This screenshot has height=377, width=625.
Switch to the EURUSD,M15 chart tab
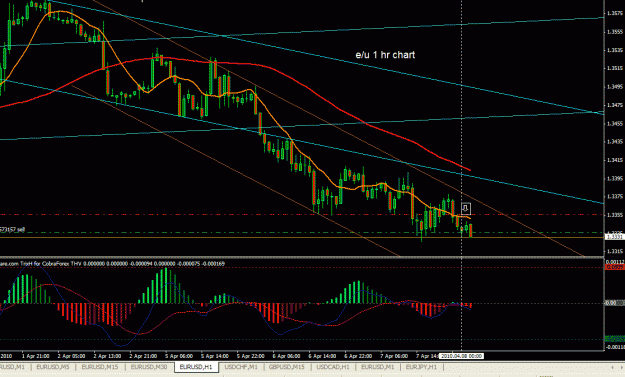pos(100,367)
